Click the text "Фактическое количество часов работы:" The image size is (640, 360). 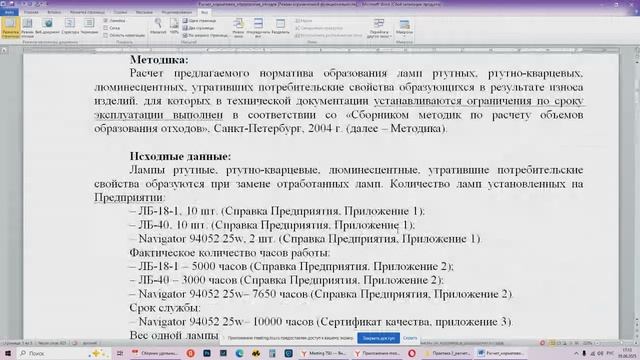229,253
